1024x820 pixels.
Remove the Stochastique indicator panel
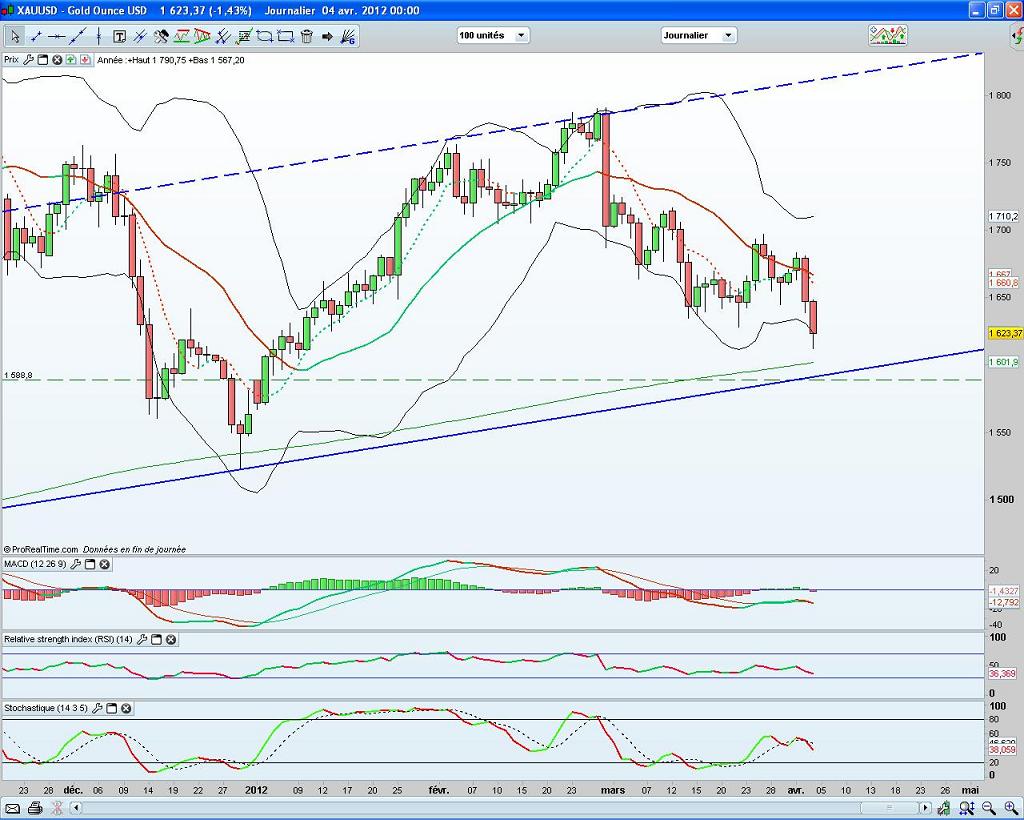click(x=126, y=709)
